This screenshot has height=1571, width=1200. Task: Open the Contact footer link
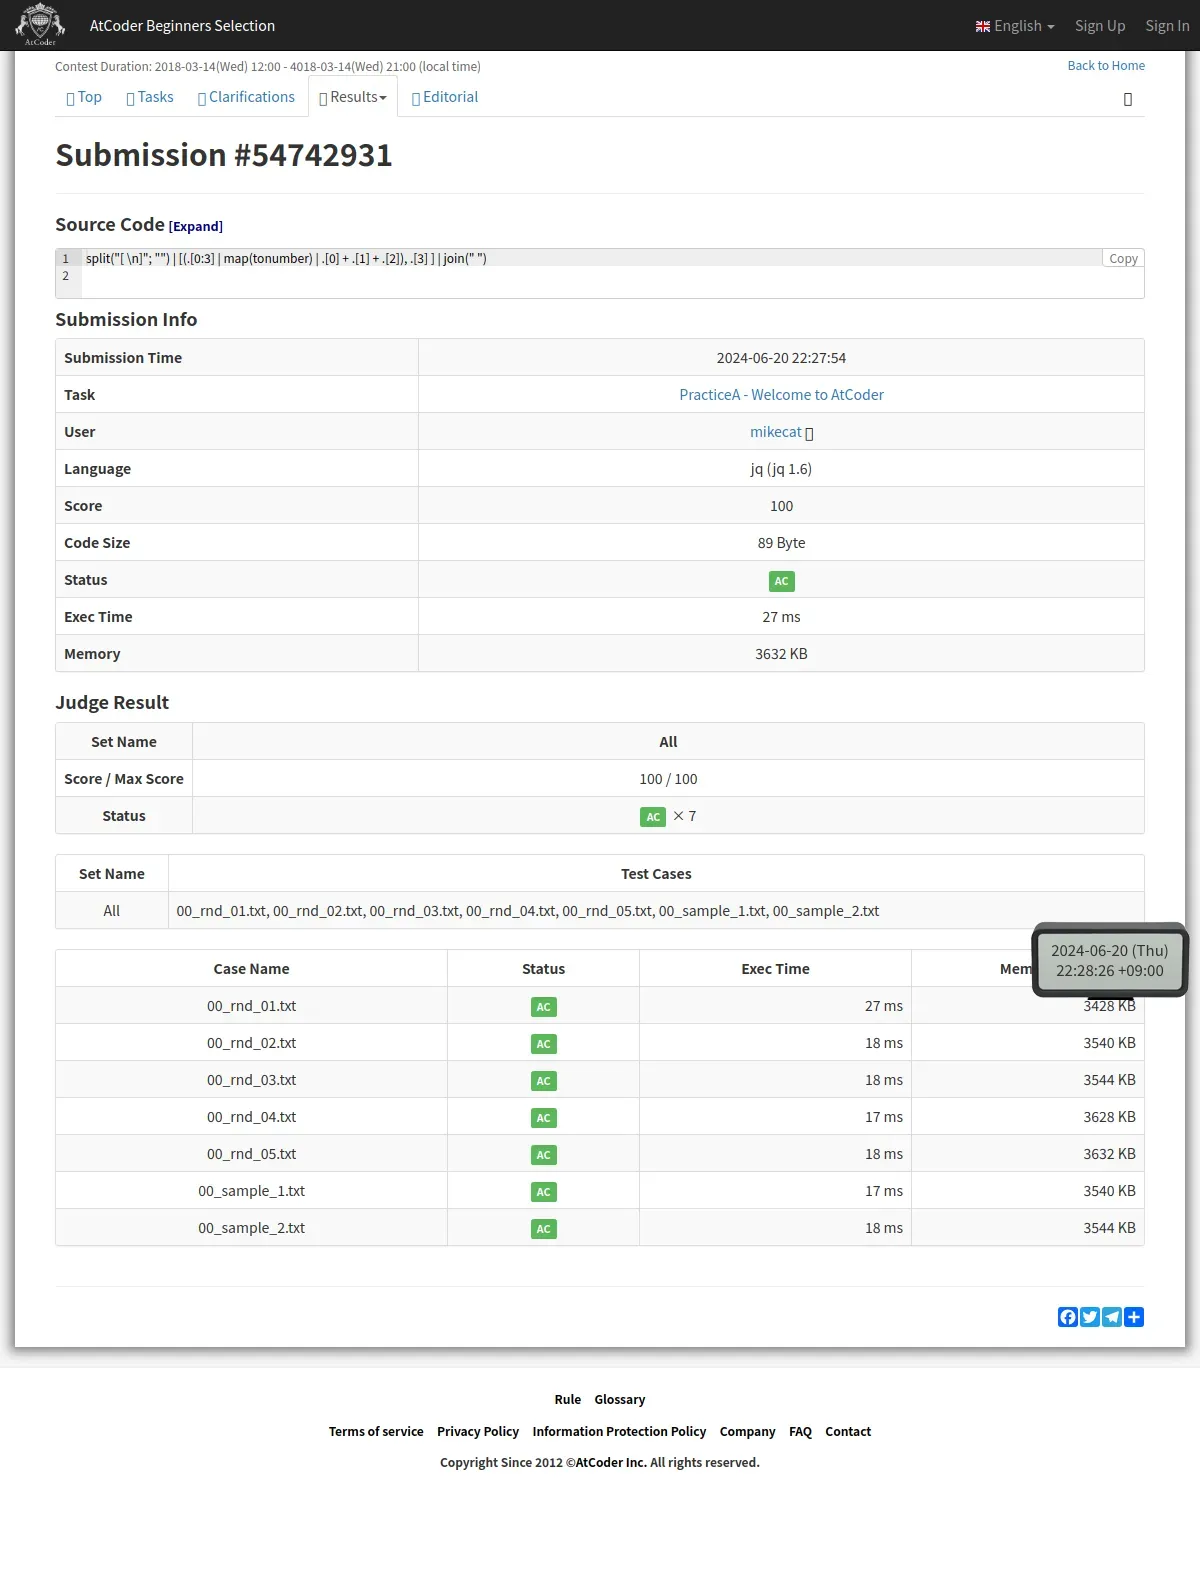[x=848, y=1432]
